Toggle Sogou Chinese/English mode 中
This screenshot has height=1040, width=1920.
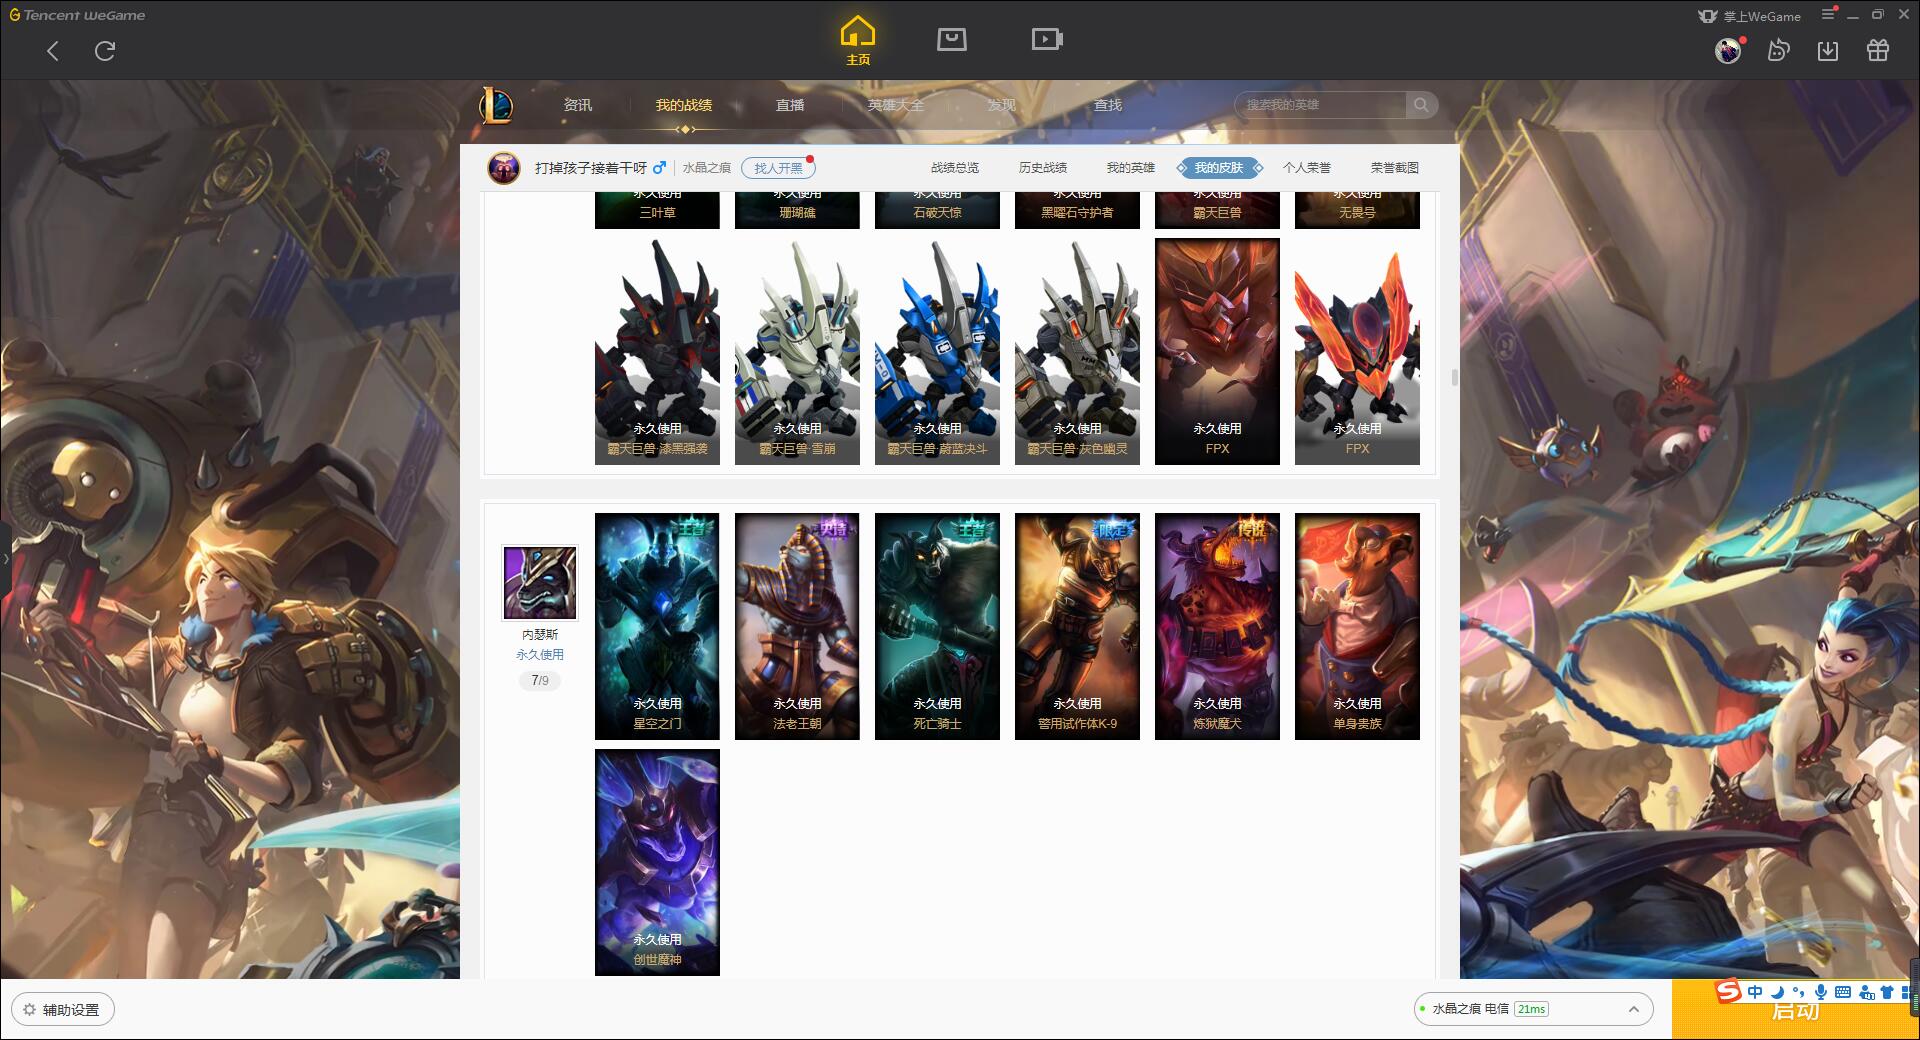tap(1755, 992)
